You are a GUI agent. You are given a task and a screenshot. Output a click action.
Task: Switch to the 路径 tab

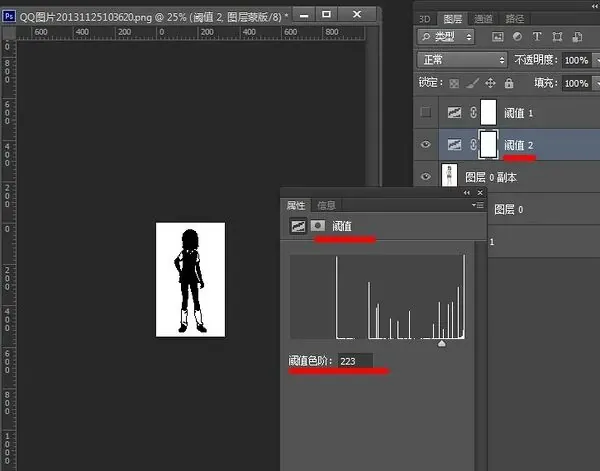coord(514,19)
